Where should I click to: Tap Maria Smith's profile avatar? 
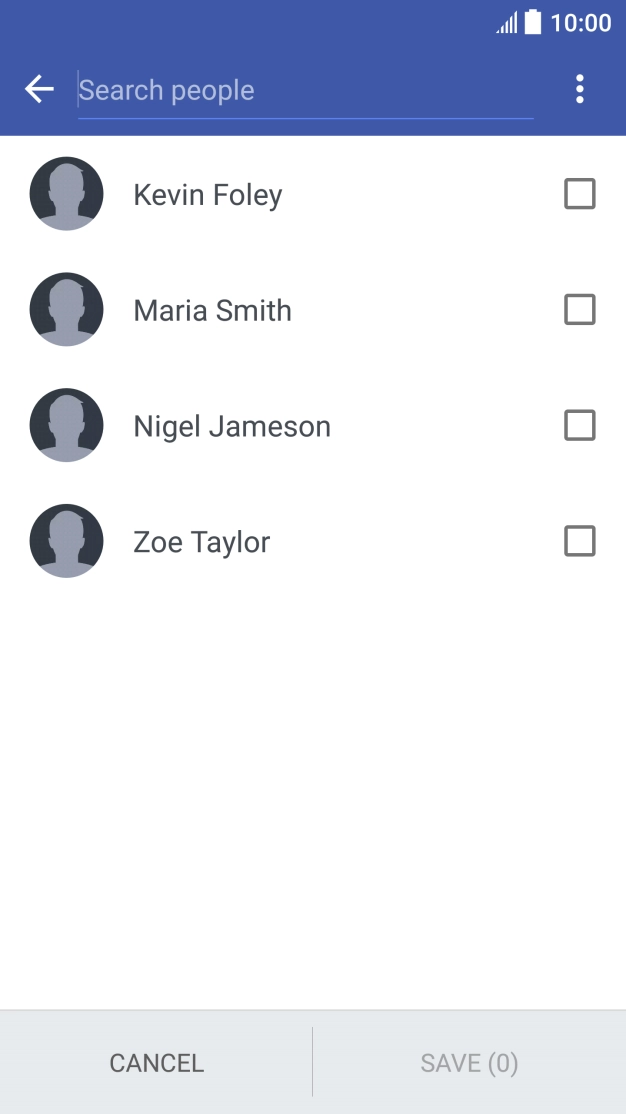pos(66,310)
